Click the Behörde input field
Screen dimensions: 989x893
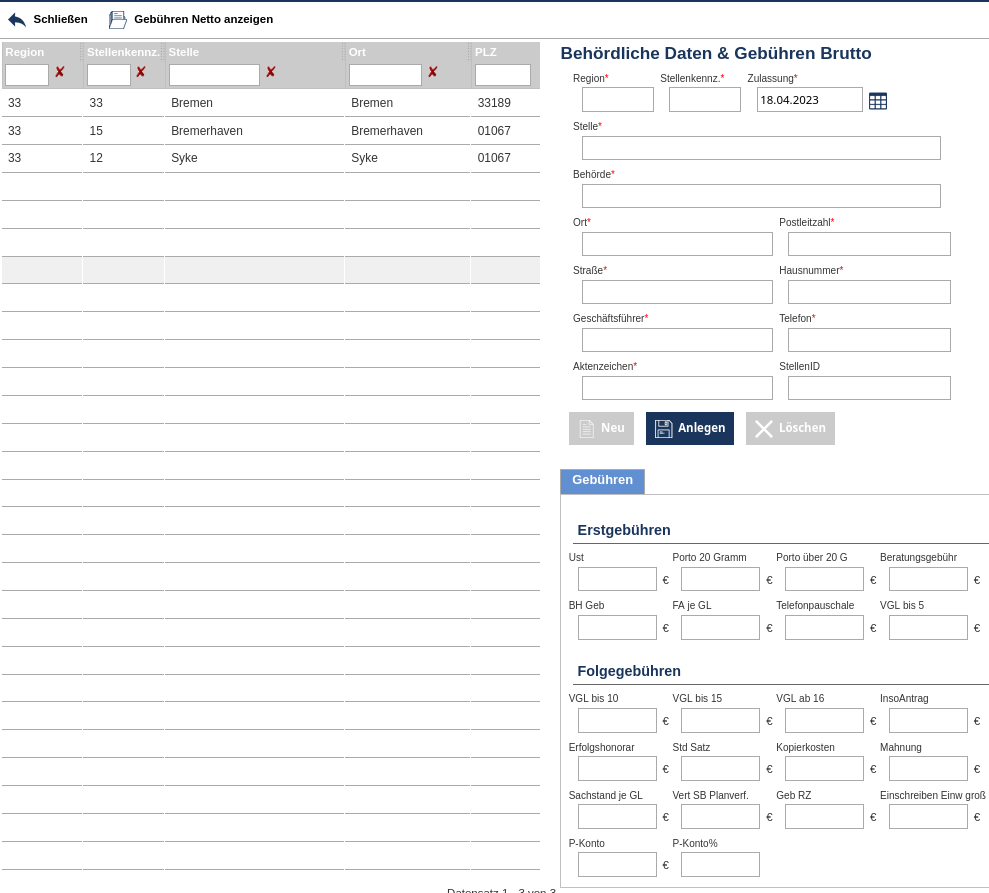coord(760,196)
